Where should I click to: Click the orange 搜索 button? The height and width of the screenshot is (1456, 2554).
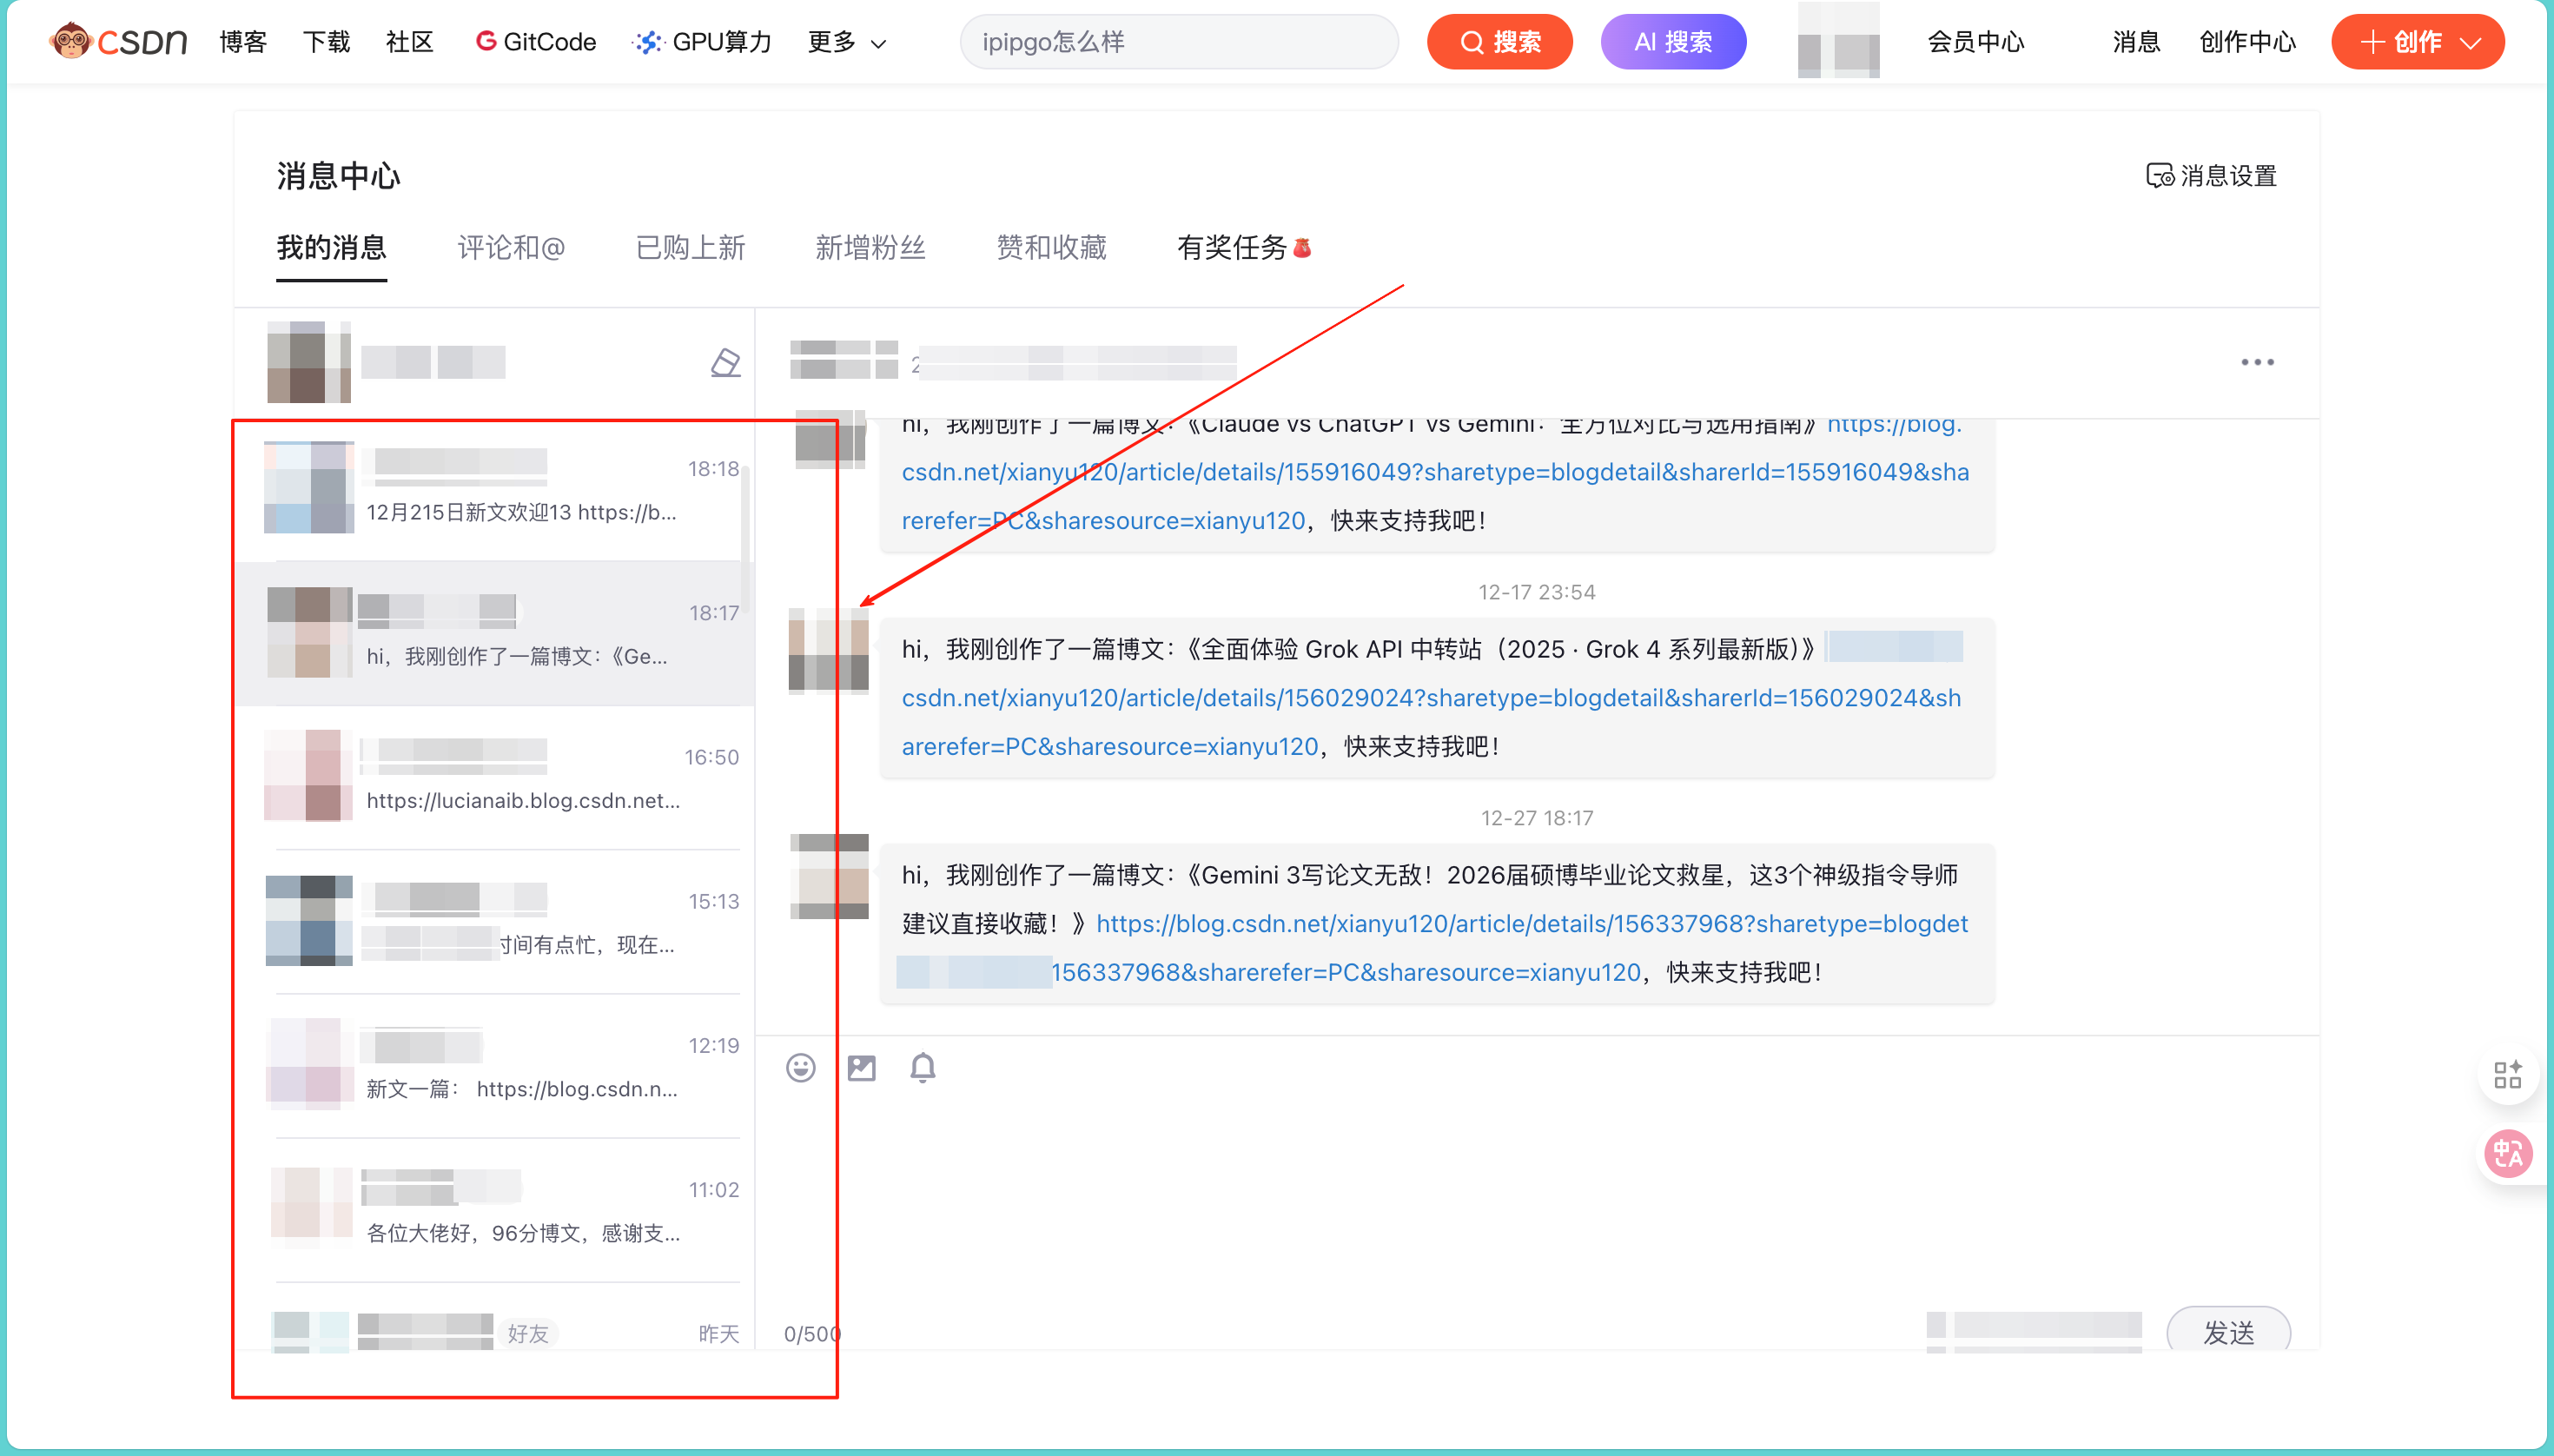pyautogui.click(x=1499, y=42)
